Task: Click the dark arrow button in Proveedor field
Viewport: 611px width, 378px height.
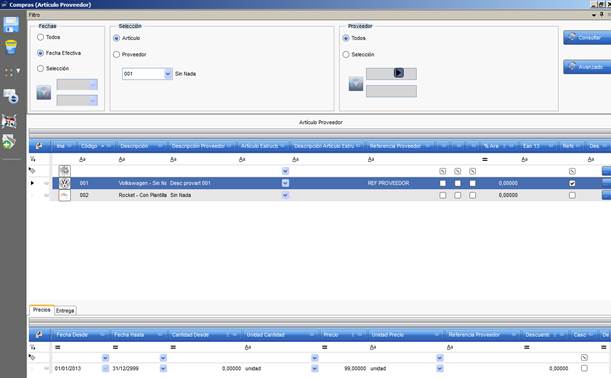Action: pyautogui.click(x=399, y=73)
